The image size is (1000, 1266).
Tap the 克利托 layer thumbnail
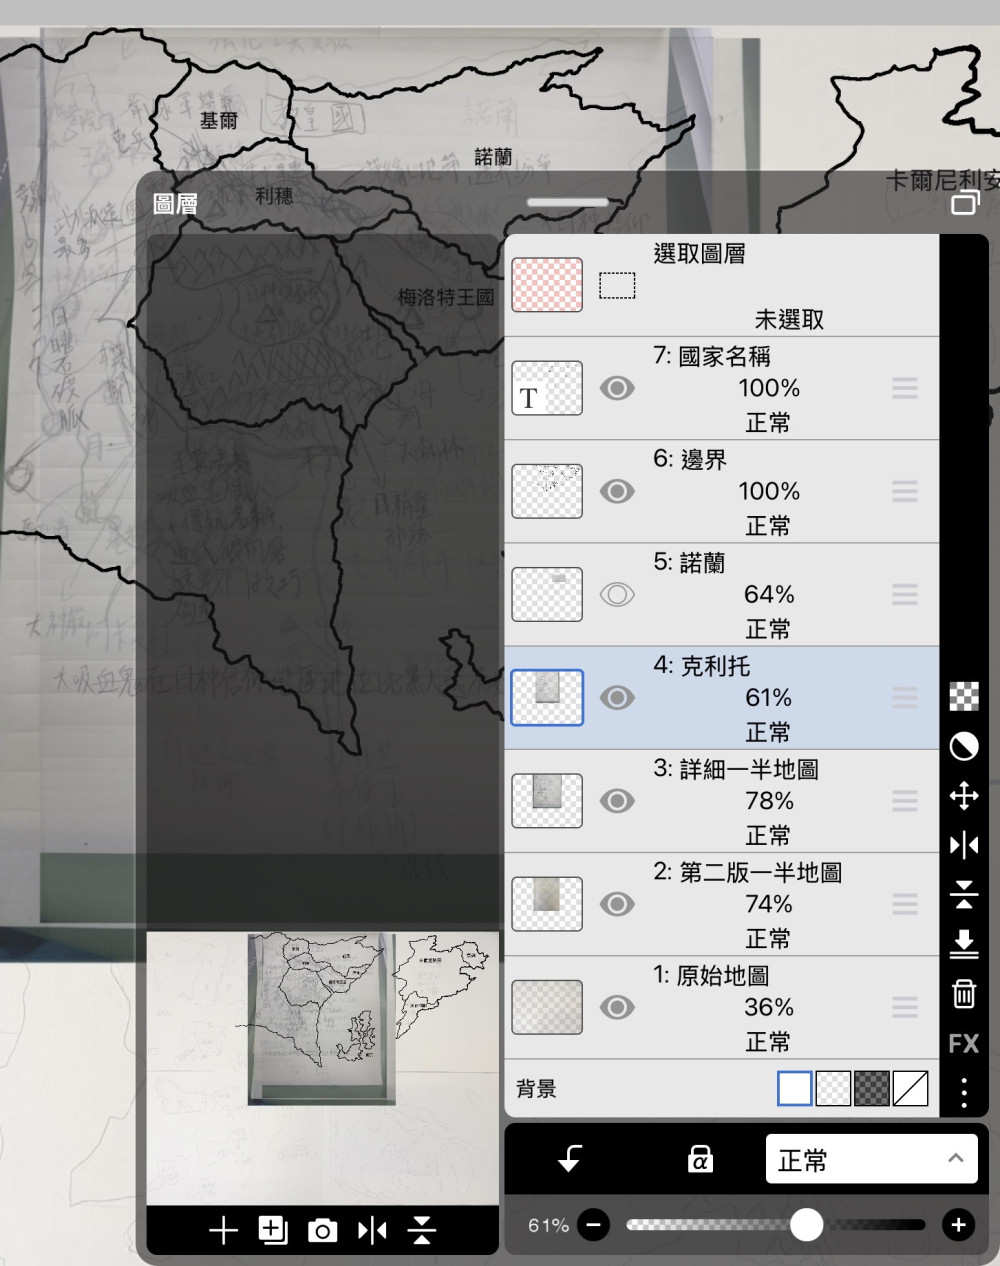547,698
